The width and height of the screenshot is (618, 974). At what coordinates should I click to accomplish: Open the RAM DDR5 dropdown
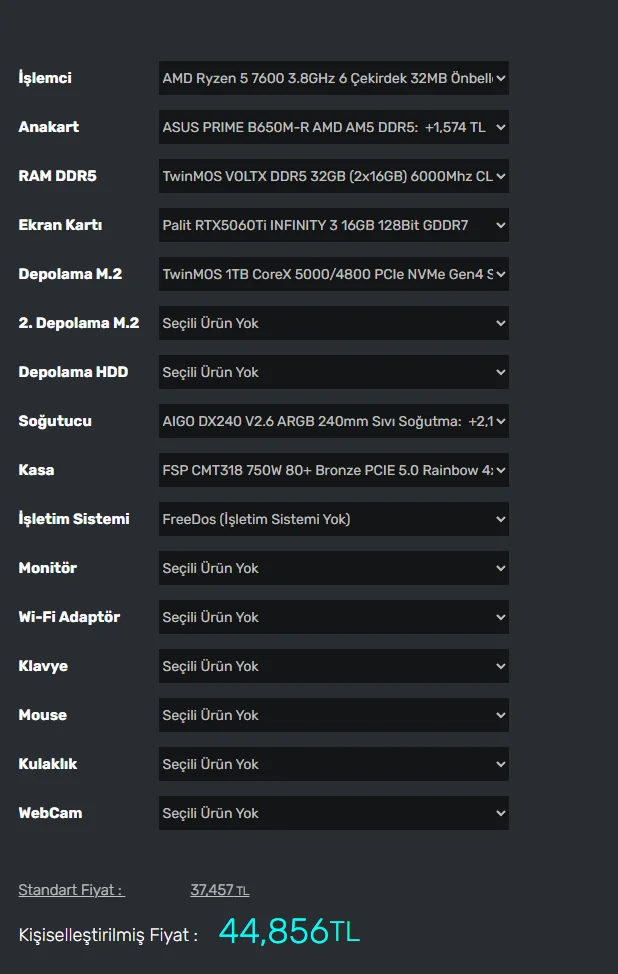(333, 176)
